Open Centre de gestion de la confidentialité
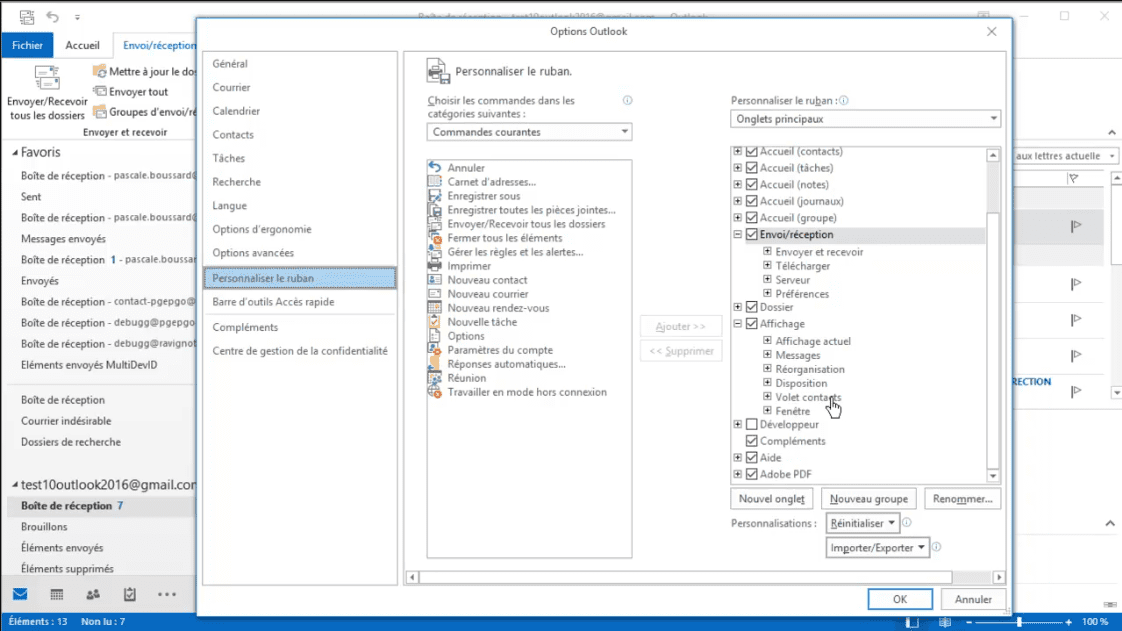 pyautogui.click(x=300, y=351)
